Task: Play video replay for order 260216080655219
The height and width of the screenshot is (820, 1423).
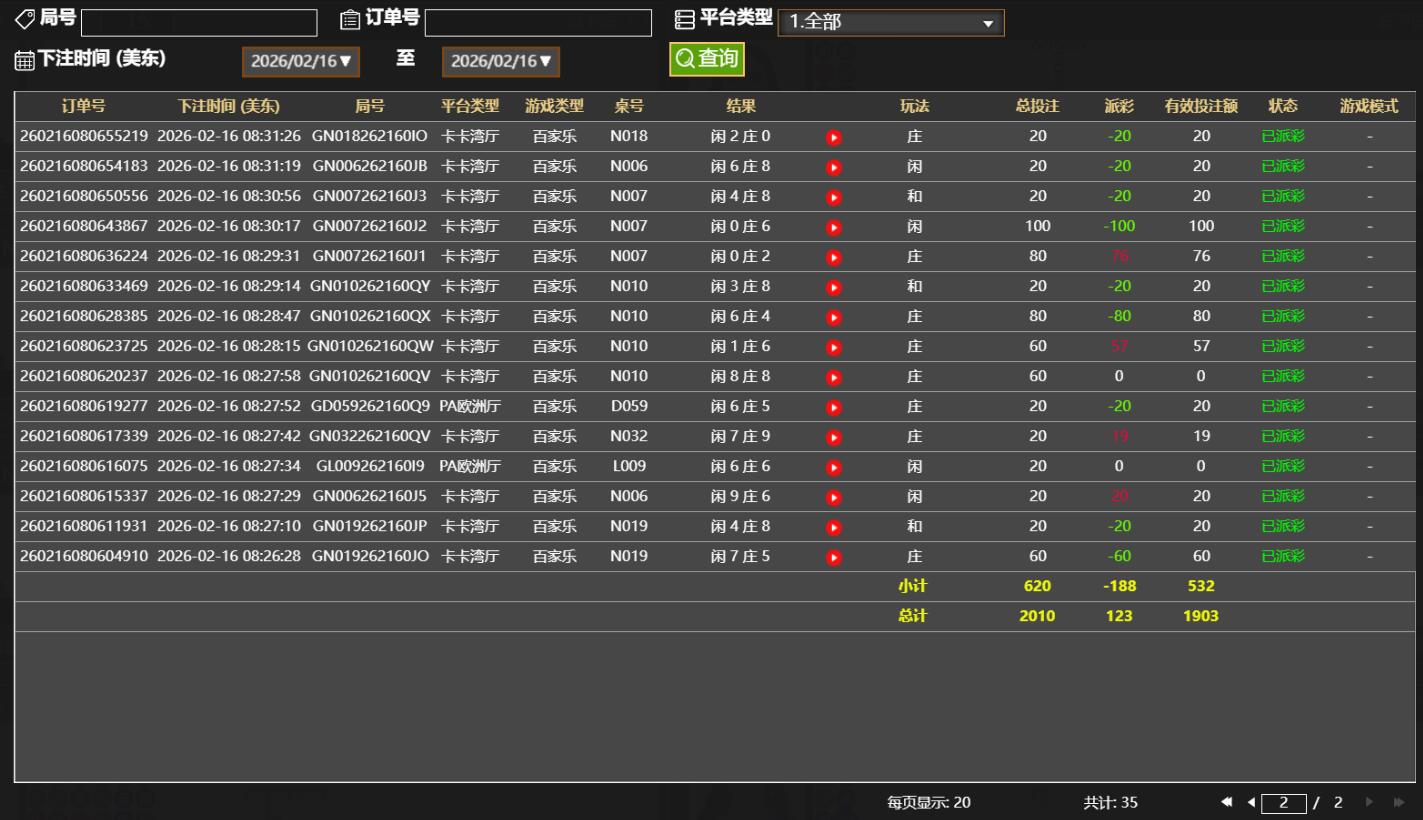Action: (x=834, y=137)
